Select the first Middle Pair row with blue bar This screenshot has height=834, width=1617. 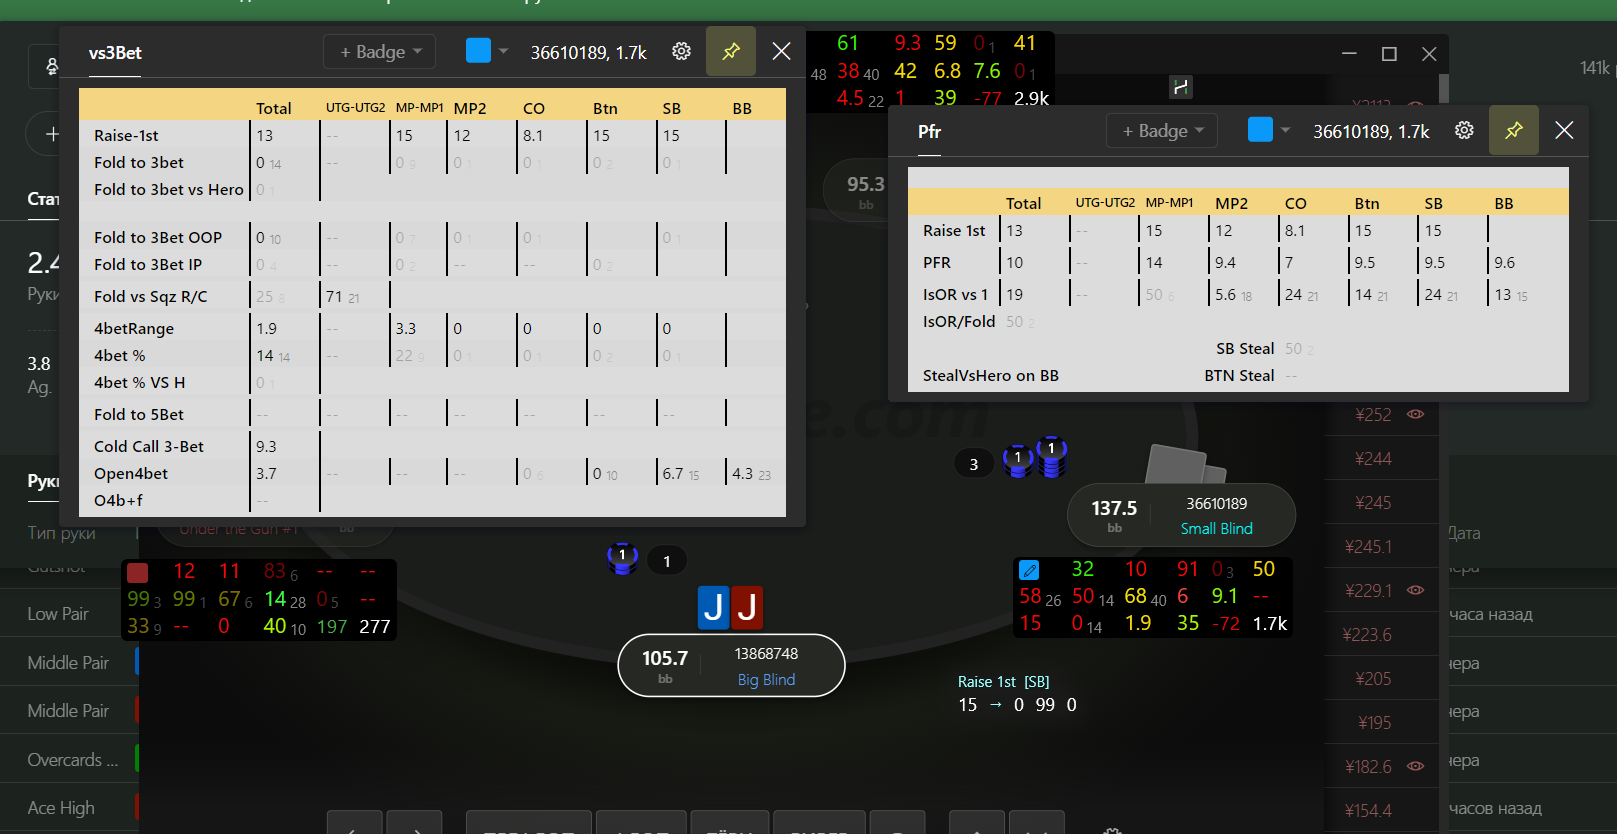coord(70,662)
